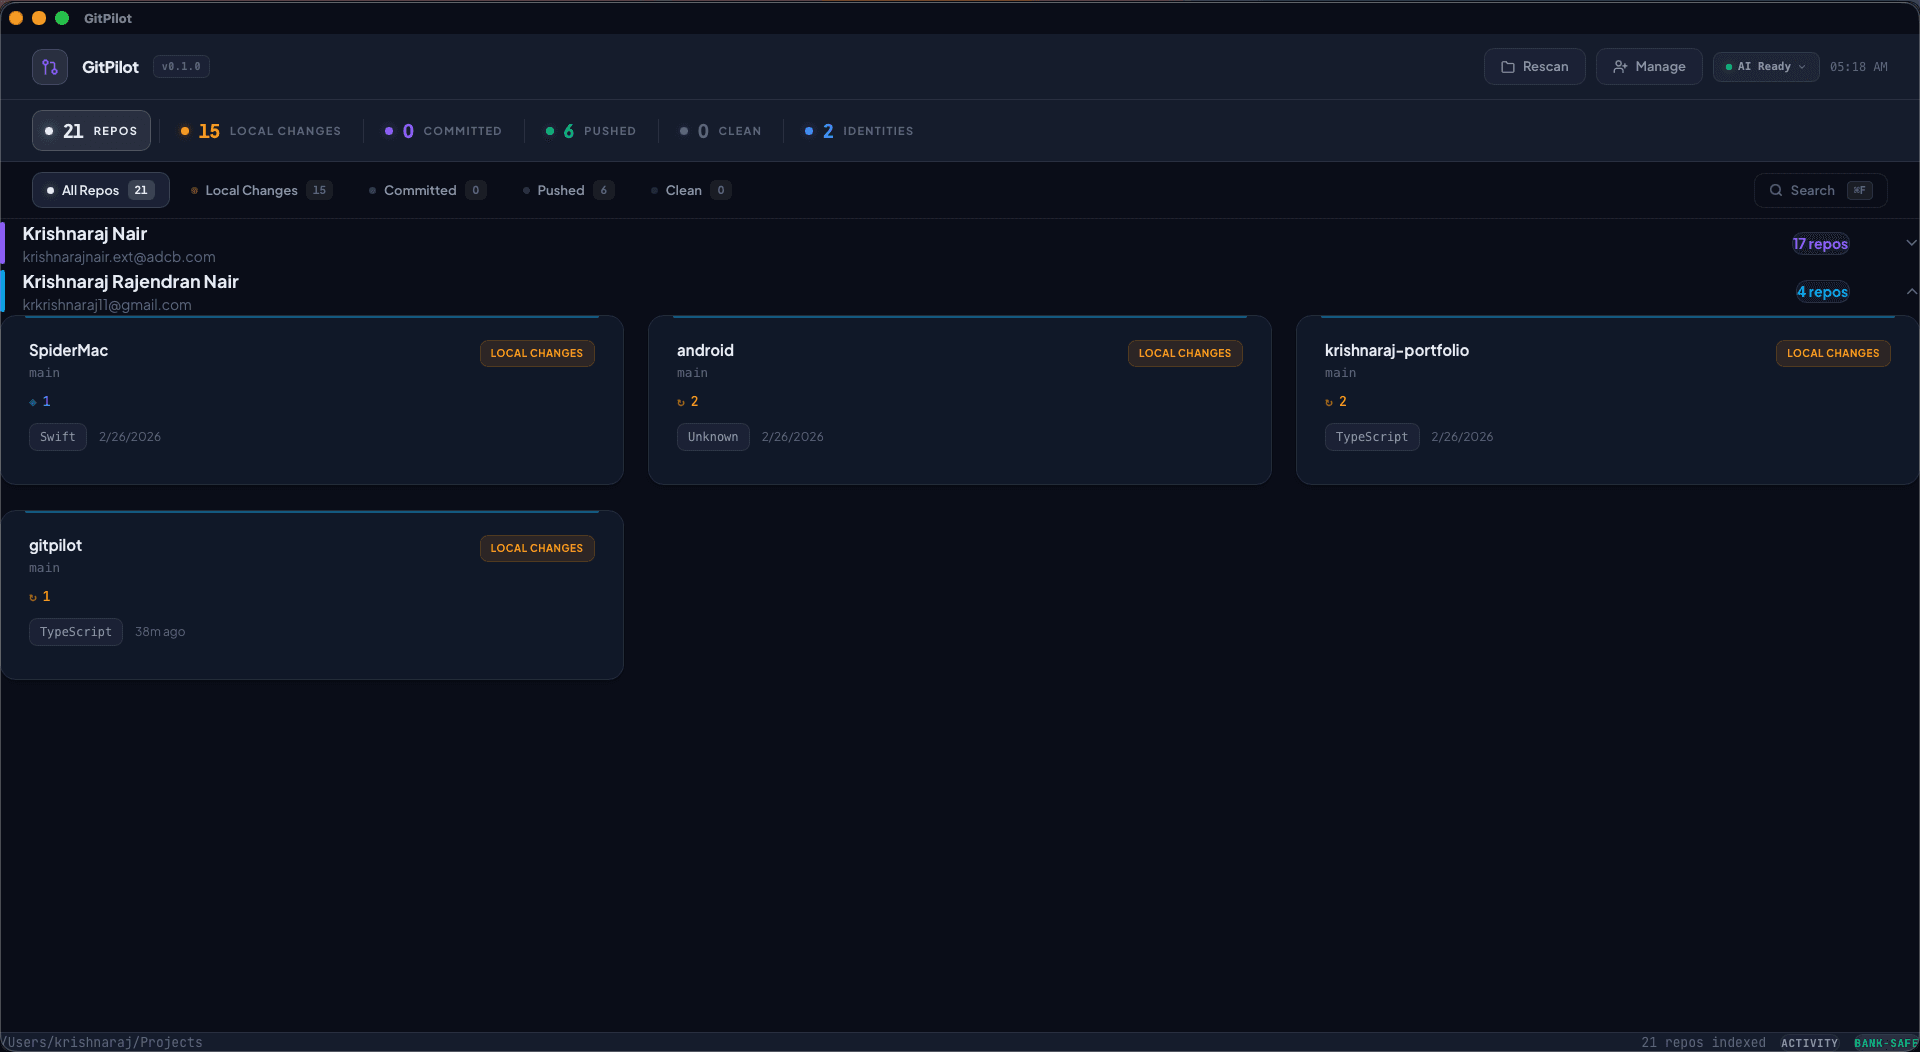The image size is (1920, 1052).
Task: Select the Local Changes filter
Action: (260, 190)
